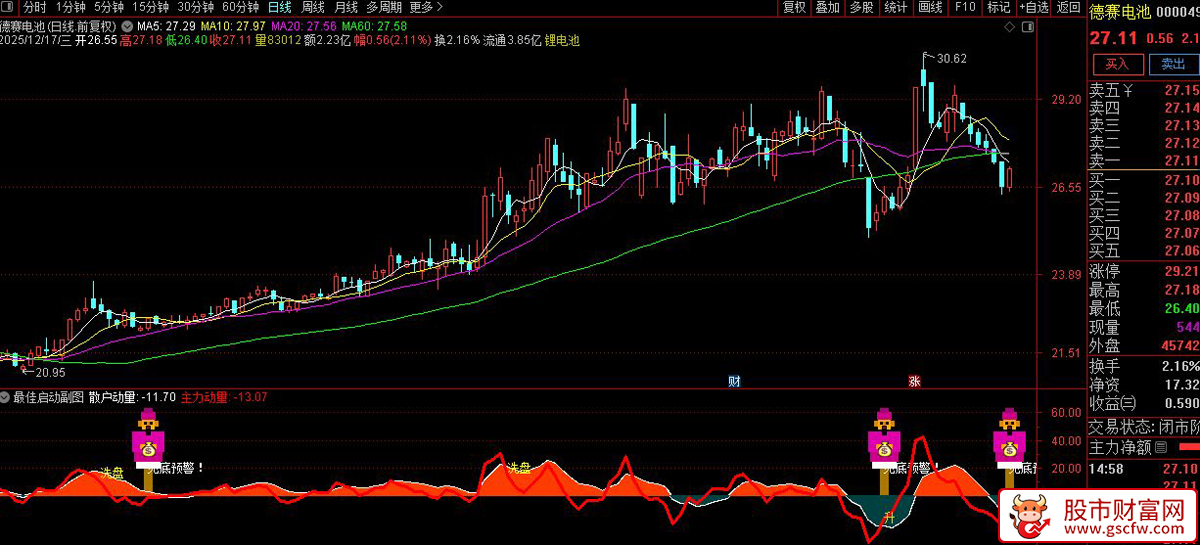The width and height of the screenshot is (1200, 545).
Task: Click the 卖五 ask row
Action: pos(1144,90)
